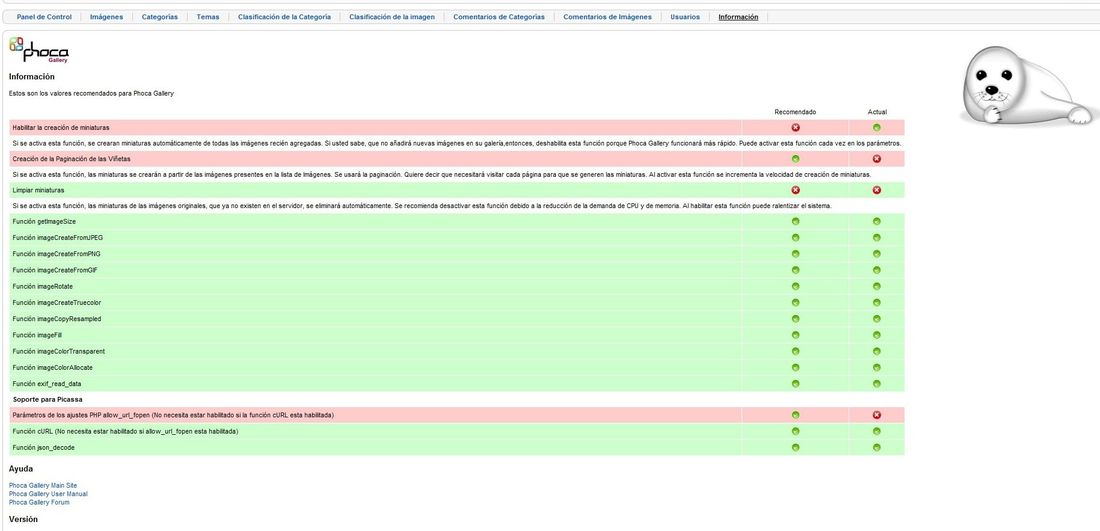Click Actual red icon for Paginación de Viñetas
This screenshot has width=1100, height=531.
[x=876, y=159]
